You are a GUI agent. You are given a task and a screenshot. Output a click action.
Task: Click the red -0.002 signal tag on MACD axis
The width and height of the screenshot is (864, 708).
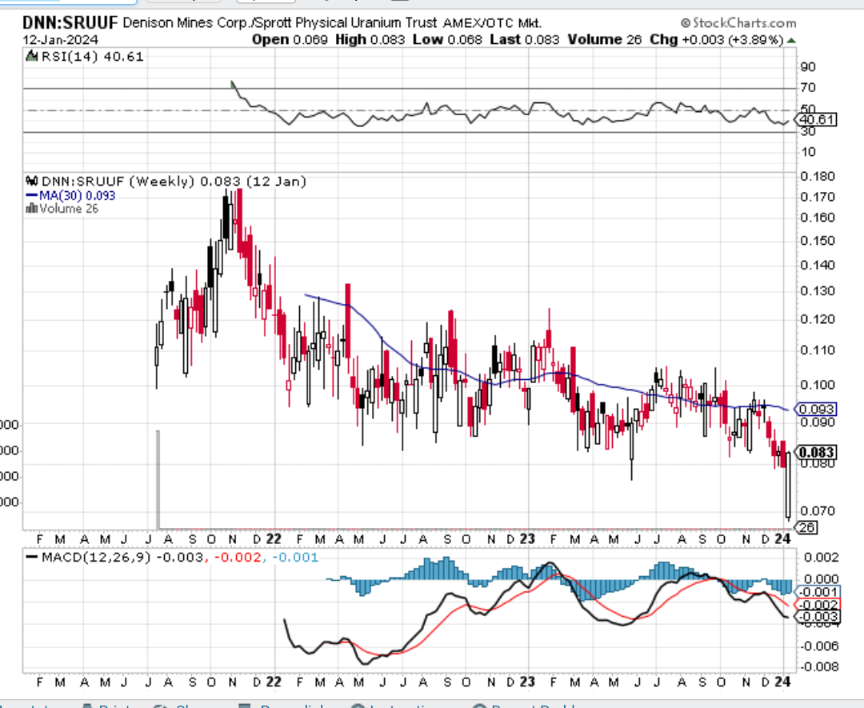coord(819,604)
